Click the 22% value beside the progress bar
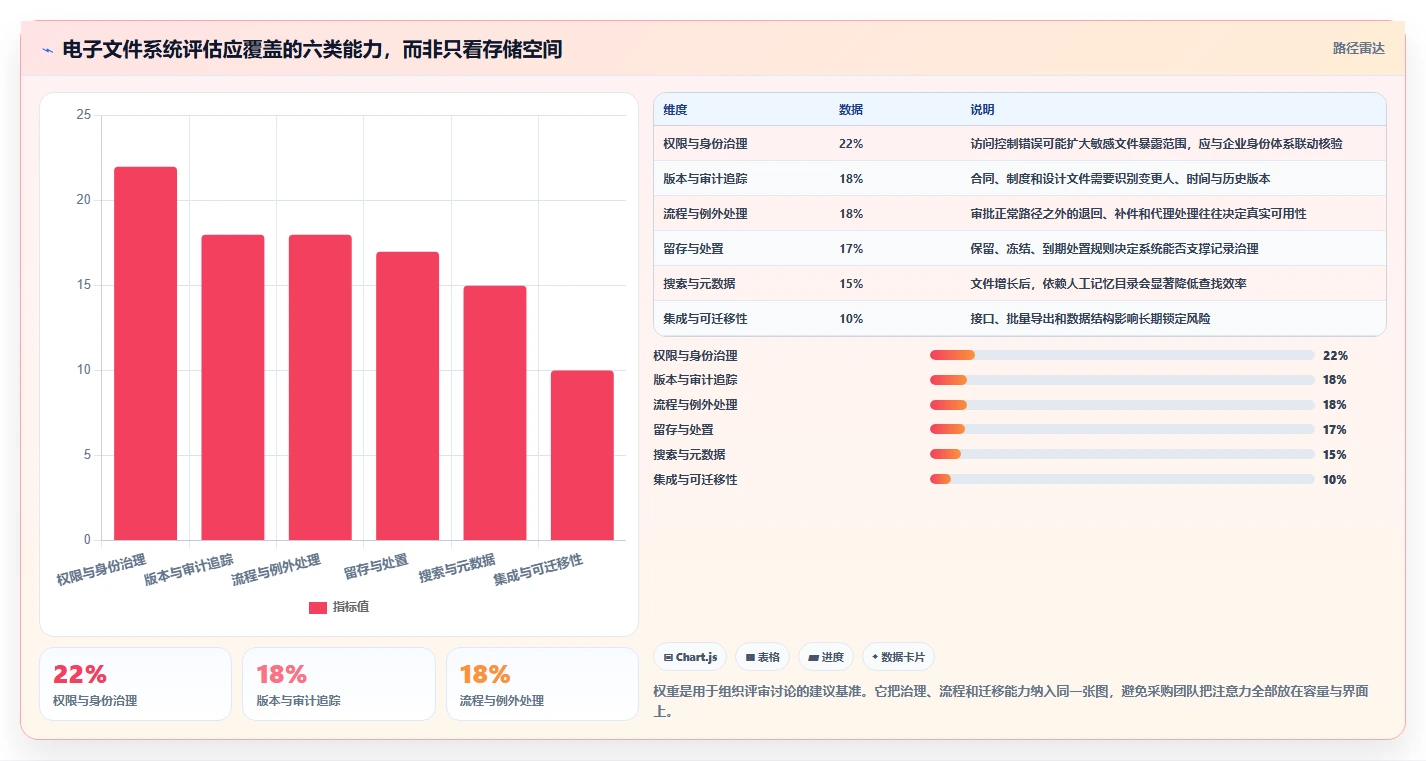 click(x=1335, y=355)
